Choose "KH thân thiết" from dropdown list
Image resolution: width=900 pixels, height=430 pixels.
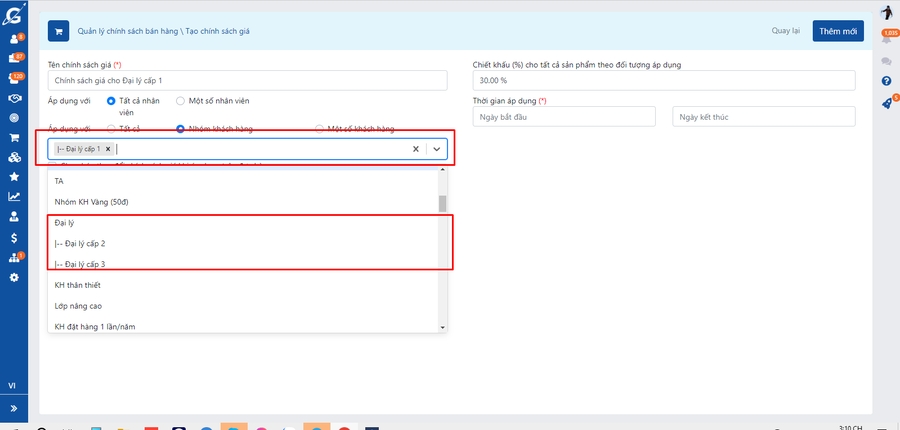point(80,285)
